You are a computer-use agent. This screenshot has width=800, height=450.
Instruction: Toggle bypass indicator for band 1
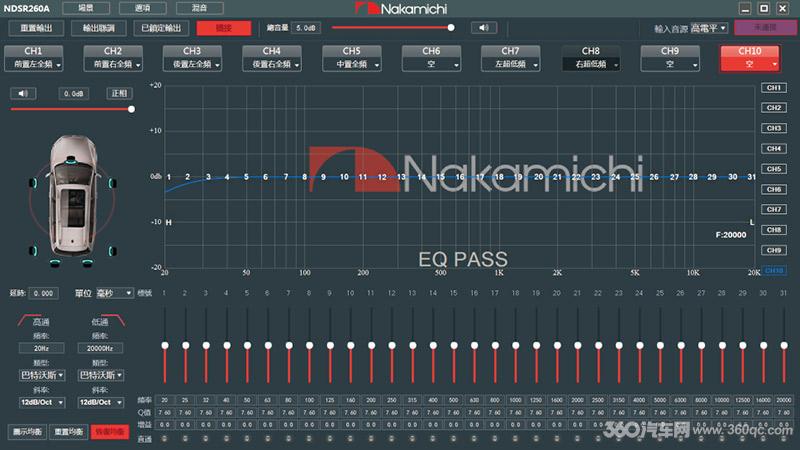click(164, 438)
